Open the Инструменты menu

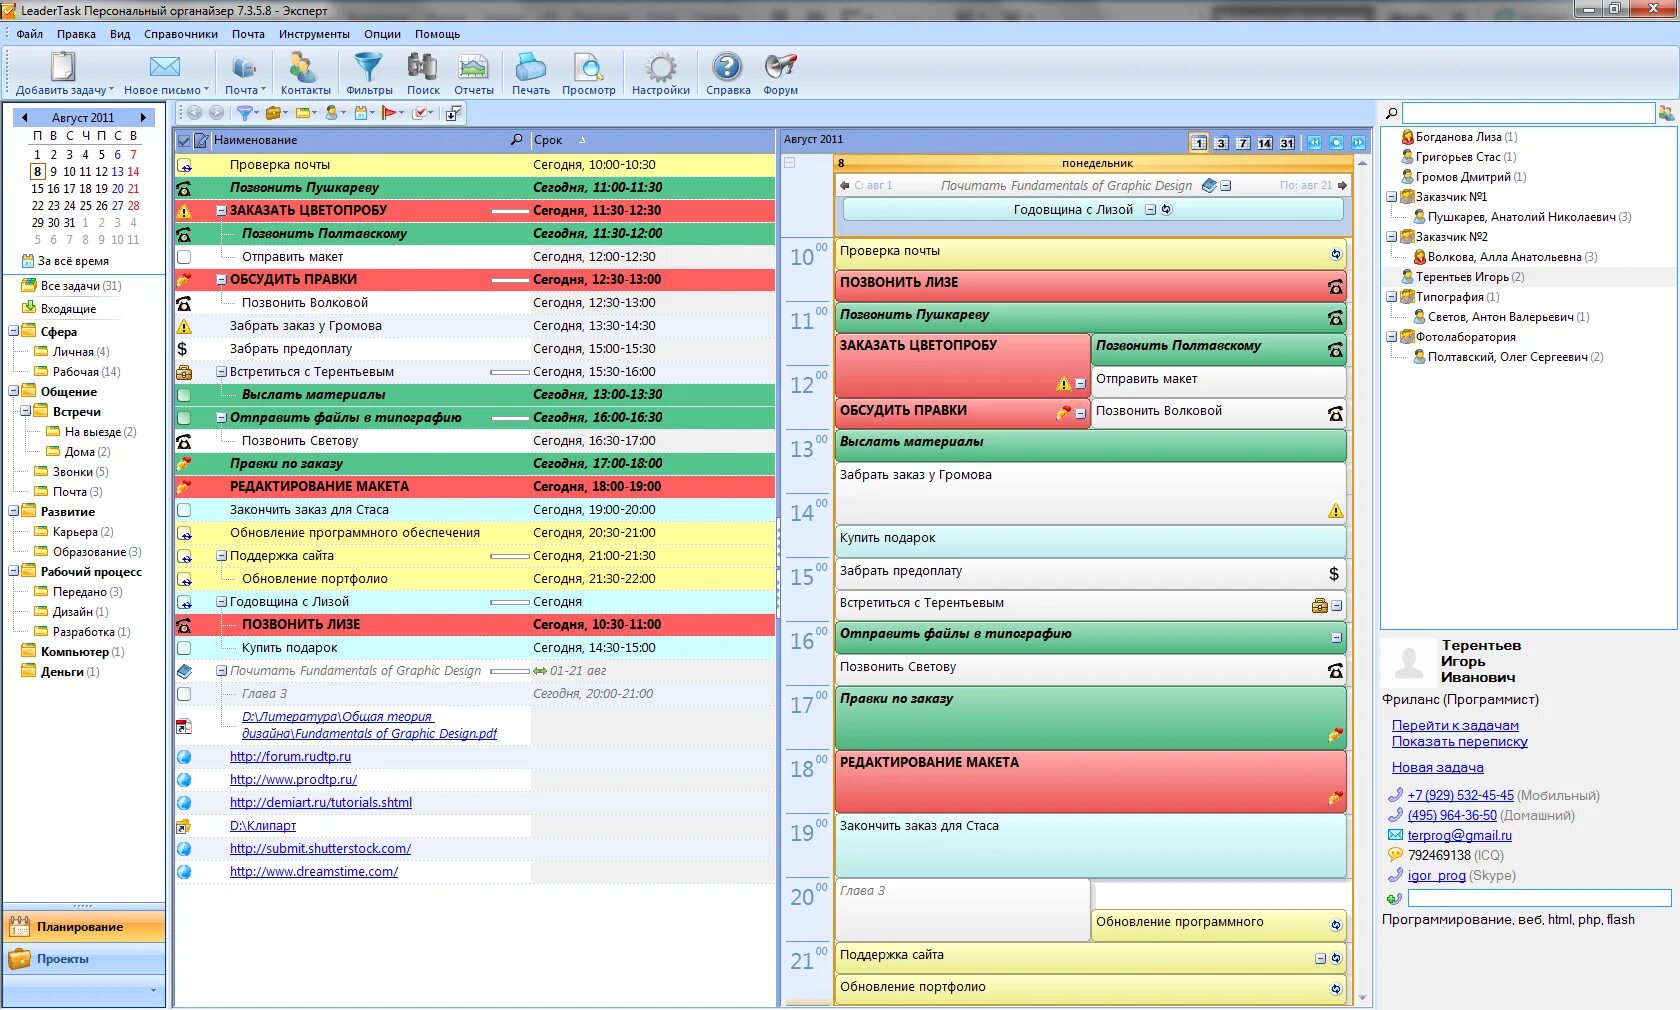314,34
